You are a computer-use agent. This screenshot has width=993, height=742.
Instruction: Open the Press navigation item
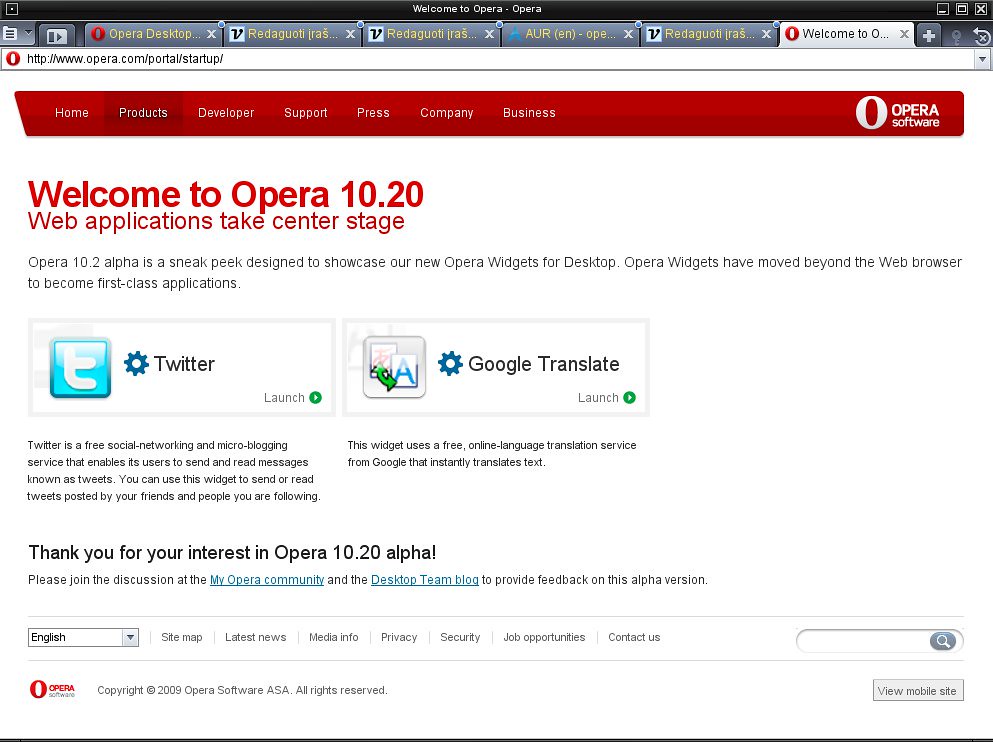point(373,113)
